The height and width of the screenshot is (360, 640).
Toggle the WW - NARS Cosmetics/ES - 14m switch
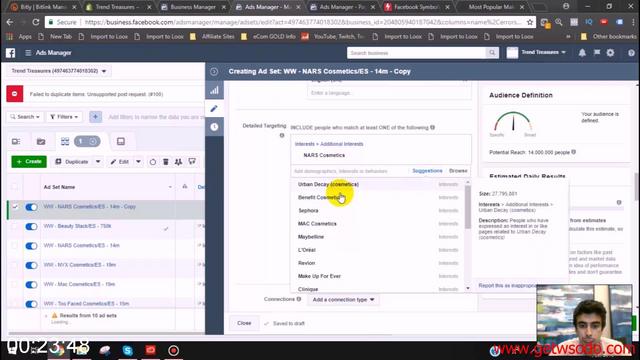pyautogui.click(x=31, y=246)
